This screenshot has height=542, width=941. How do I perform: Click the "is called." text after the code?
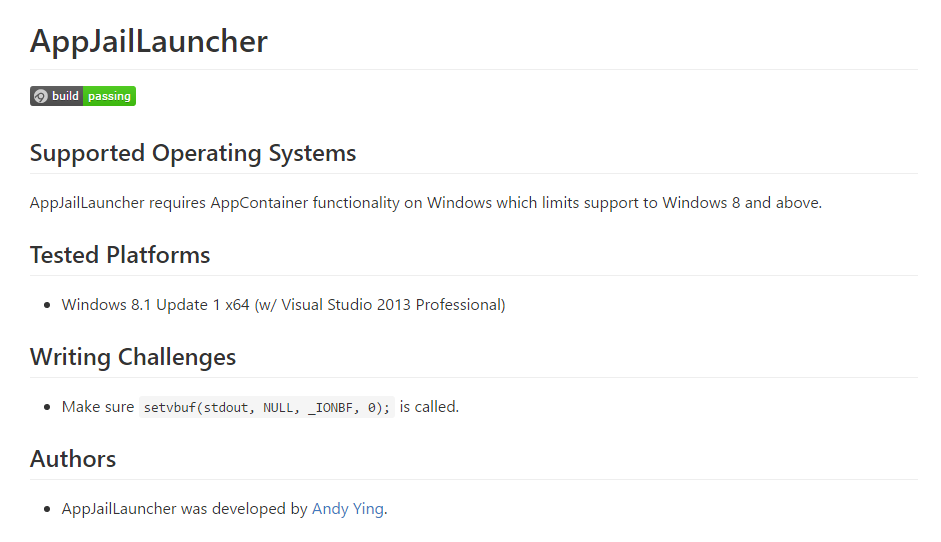(x=429, y=406)
